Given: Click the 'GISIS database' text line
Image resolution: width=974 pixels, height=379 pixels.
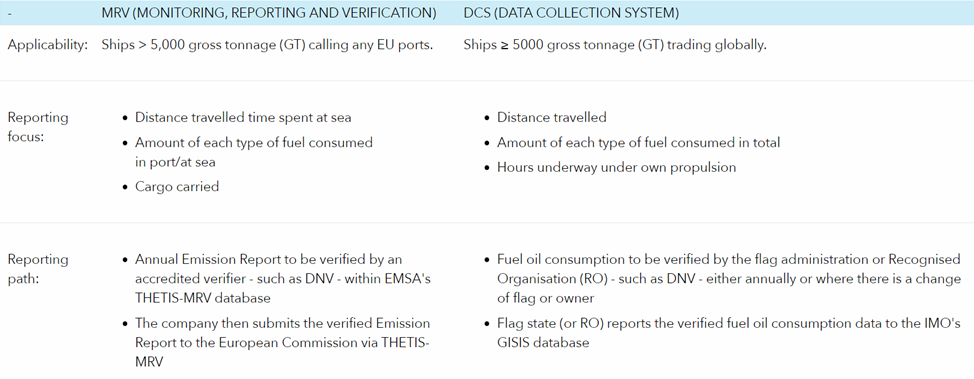Looking at the screenshot, I should (x=543, y=342).
